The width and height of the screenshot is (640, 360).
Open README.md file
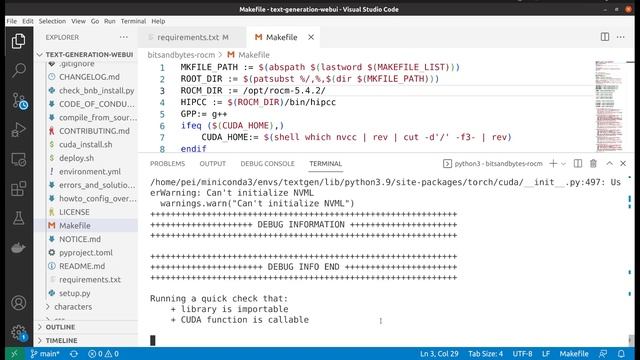[x=82, y=266]
